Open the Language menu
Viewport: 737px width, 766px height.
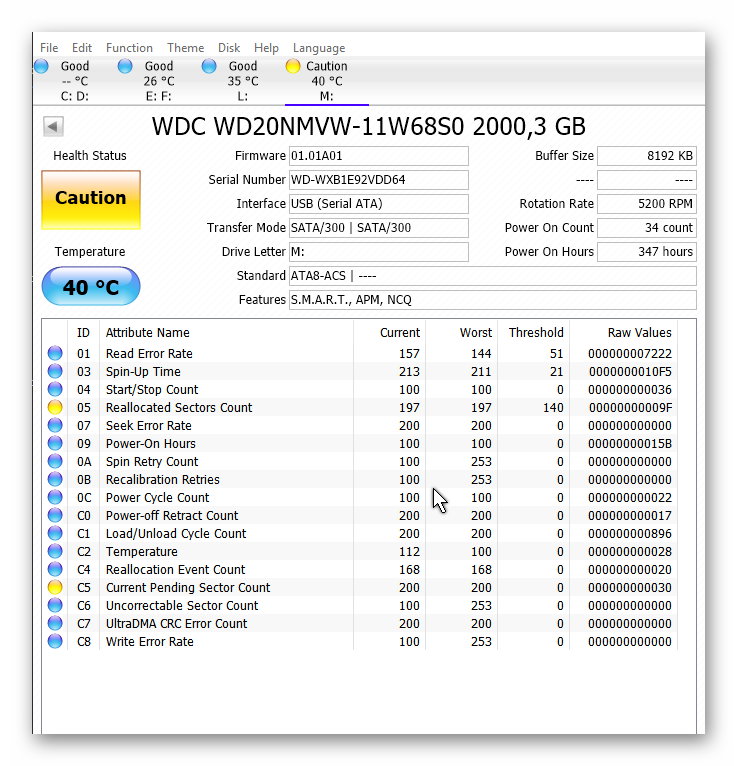(x=319, y=48)
